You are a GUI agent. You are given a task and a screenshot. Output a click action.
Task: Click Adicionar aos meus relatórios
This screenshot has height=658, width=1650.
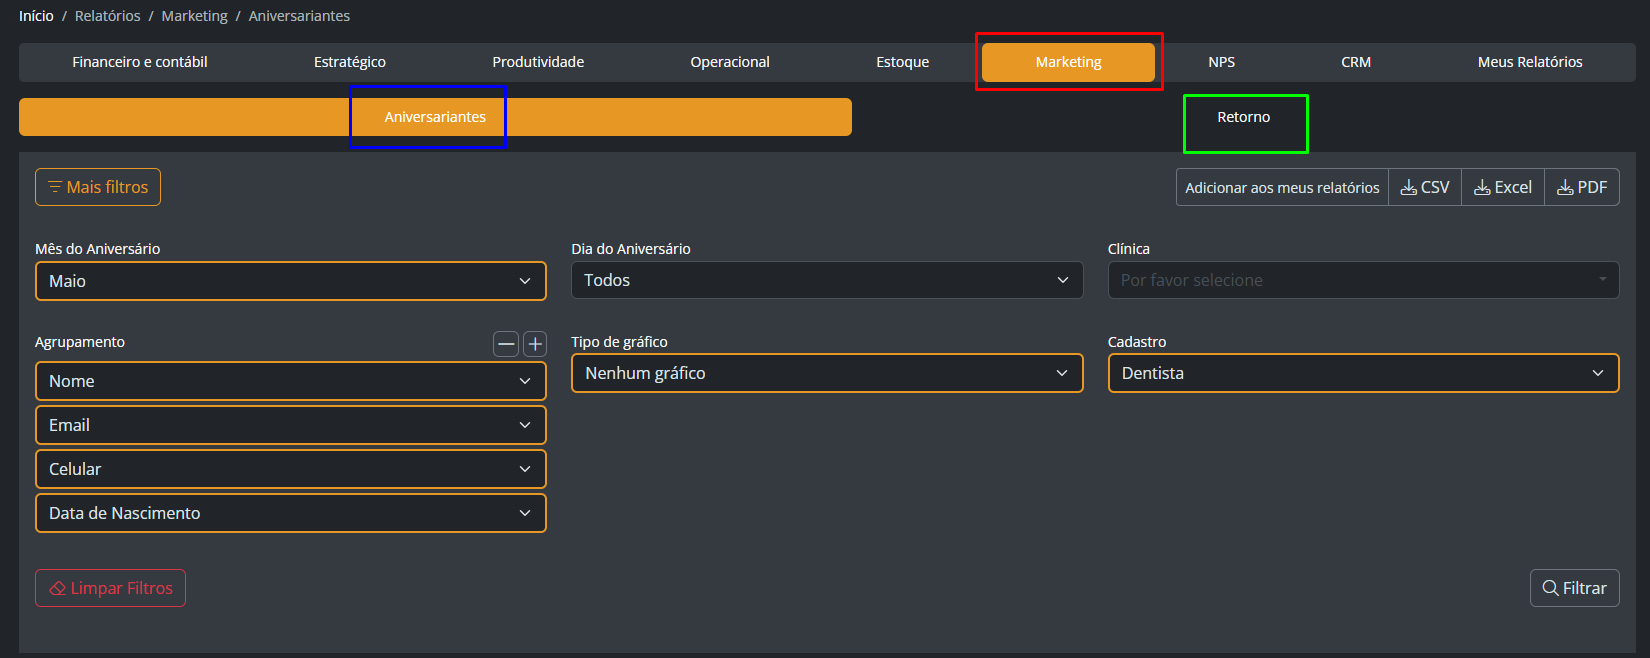(x=1282, y=187)
